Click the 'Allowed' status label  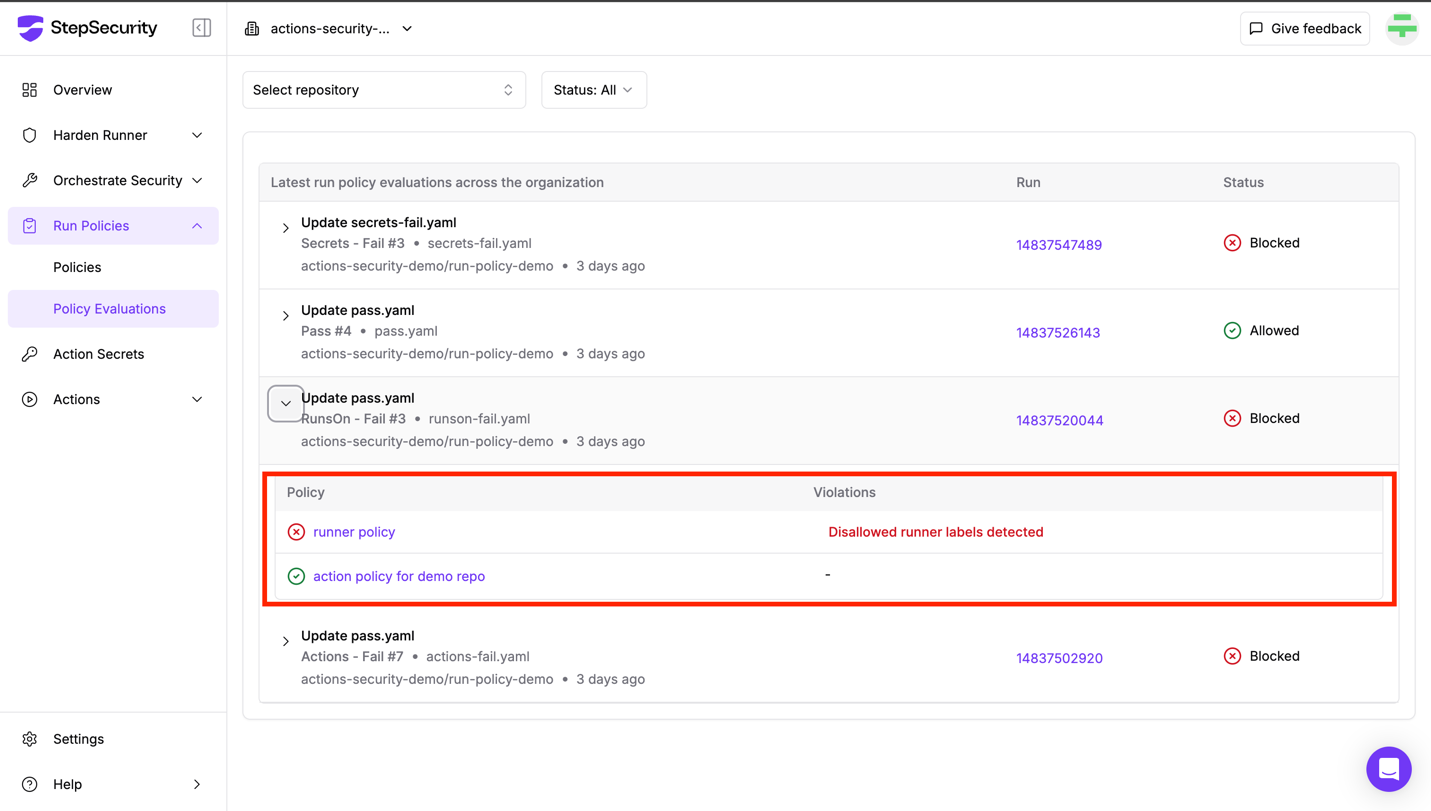click(x=1274, y=331)
